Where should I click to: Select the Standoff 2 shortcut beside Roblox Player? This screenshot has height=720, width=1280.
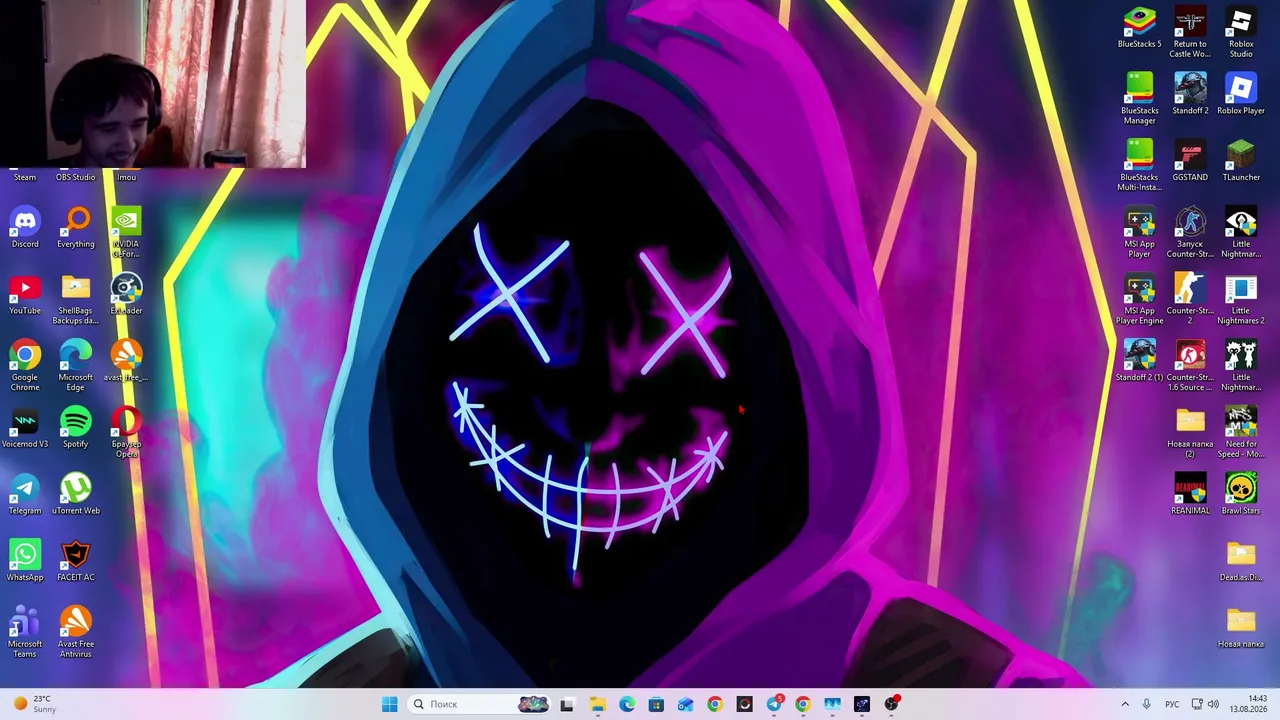coord(1190,95)
